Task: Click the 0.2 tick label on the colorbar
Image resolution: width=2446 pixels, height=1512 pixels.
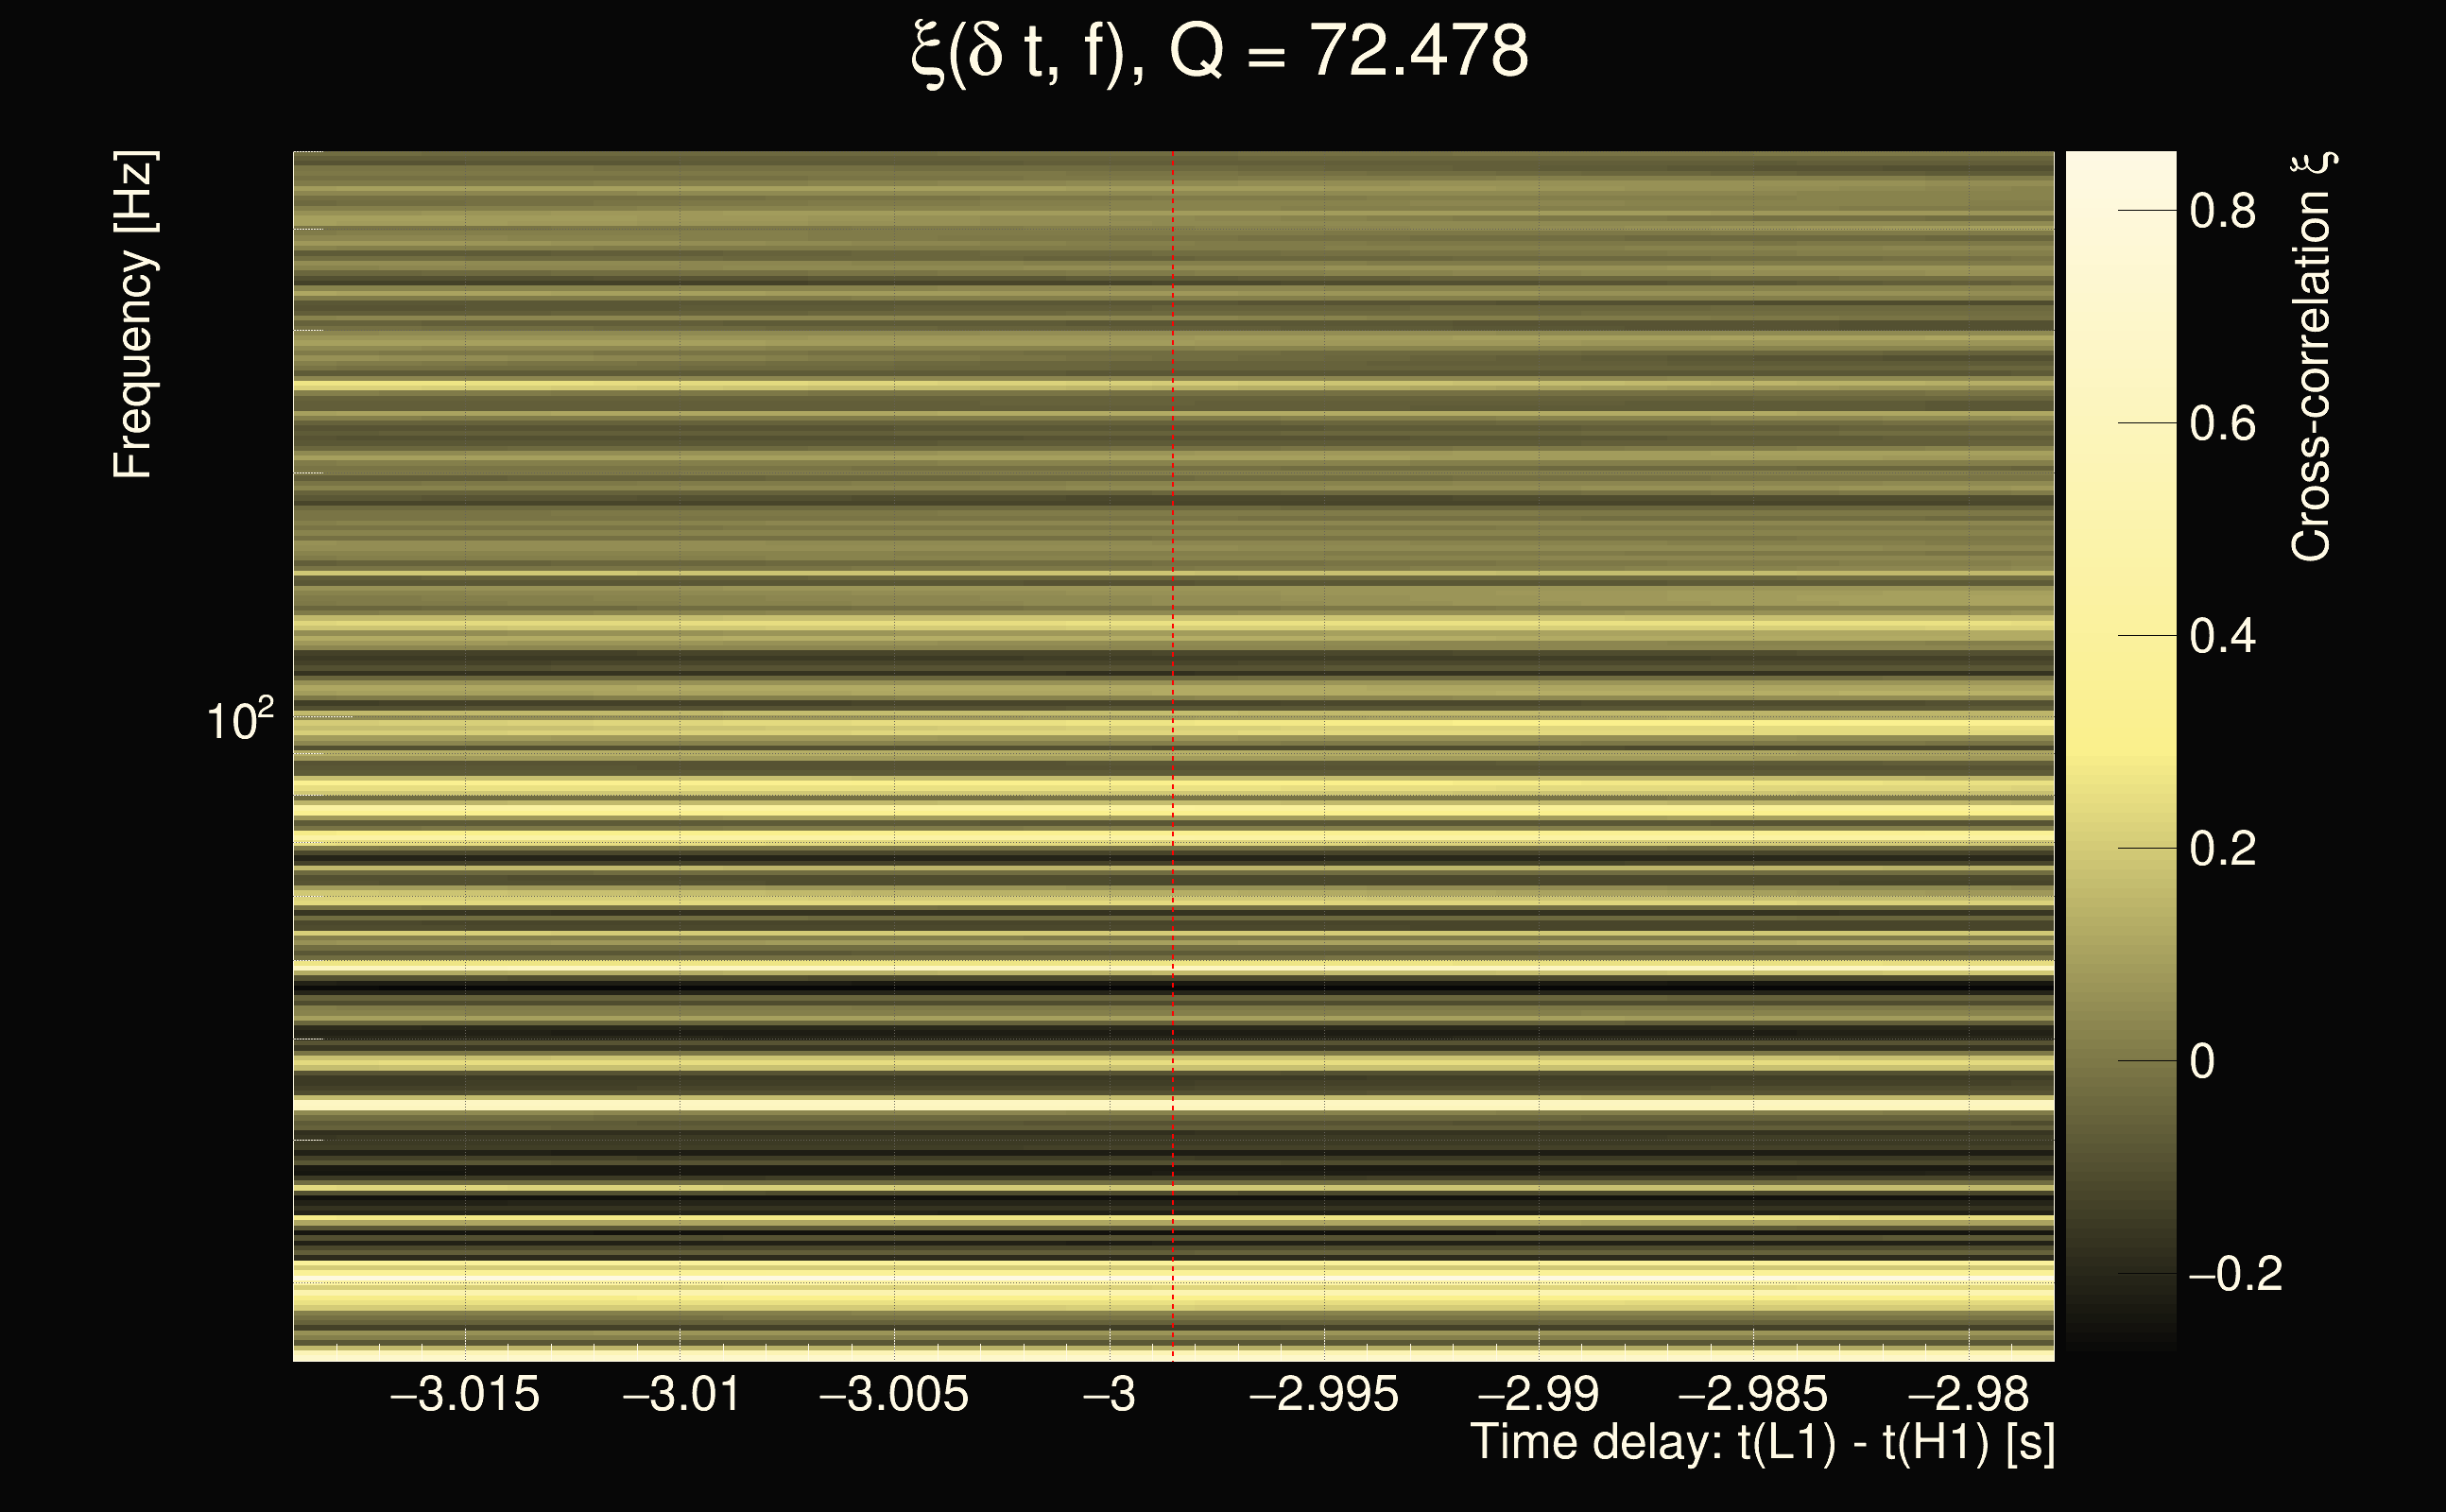Action: 2222,849
